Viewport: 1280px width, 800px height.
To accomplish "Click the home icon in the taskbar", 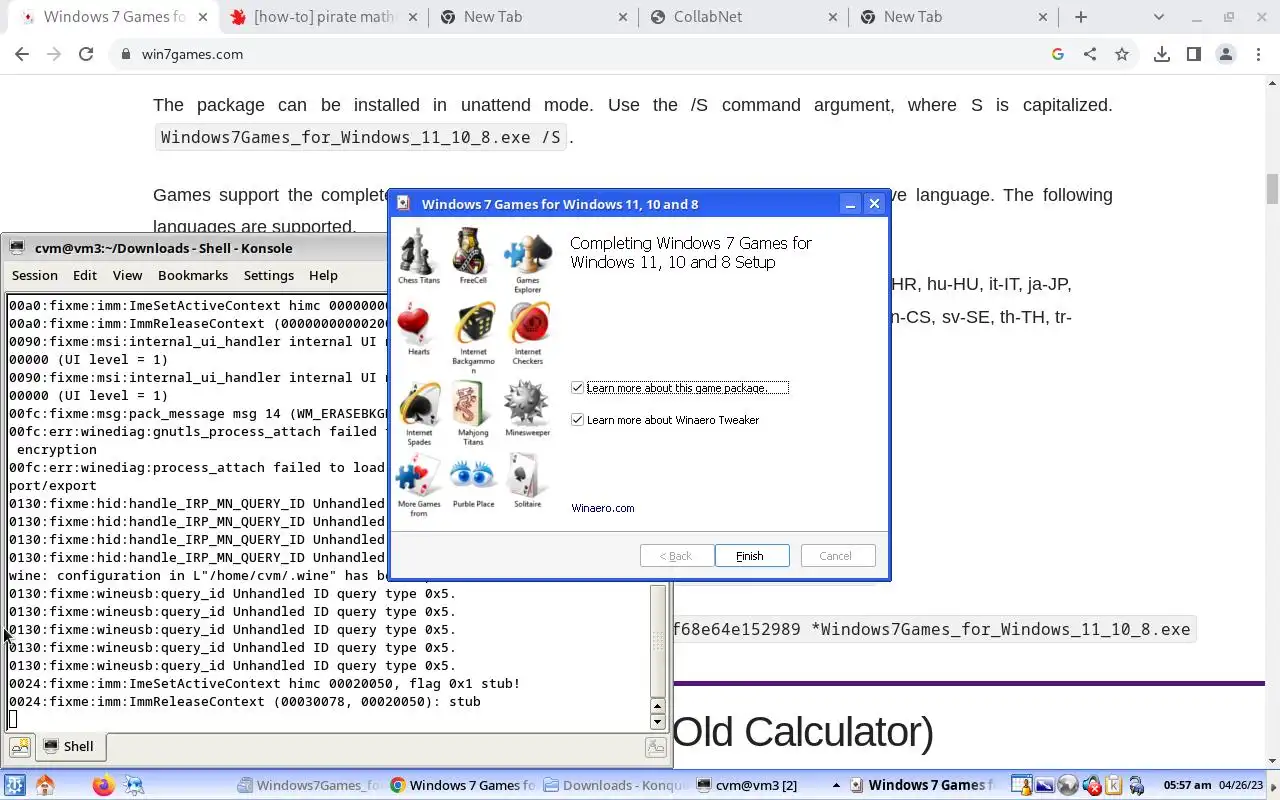I will [45, 785].
